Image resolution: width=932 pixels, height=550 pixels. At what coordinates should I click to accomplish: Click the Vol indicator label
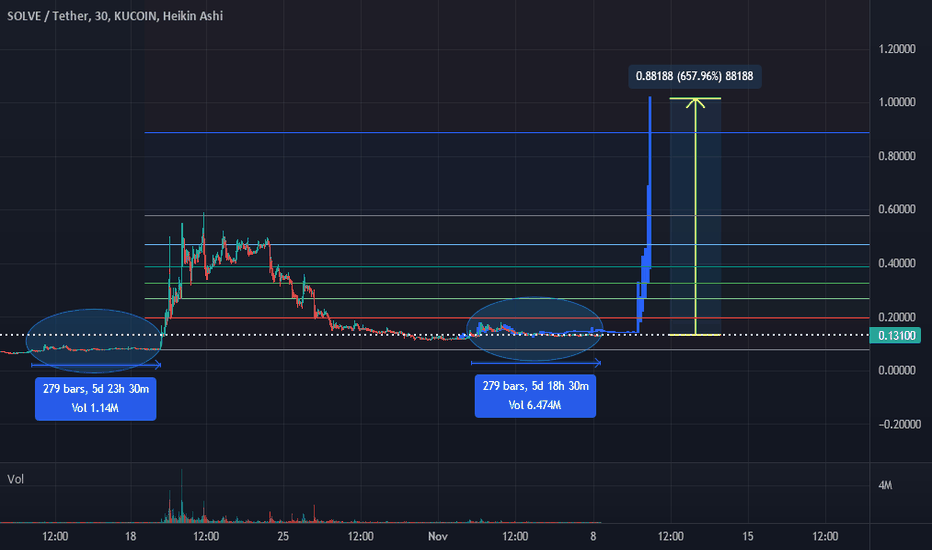click(x=15, y=479)
